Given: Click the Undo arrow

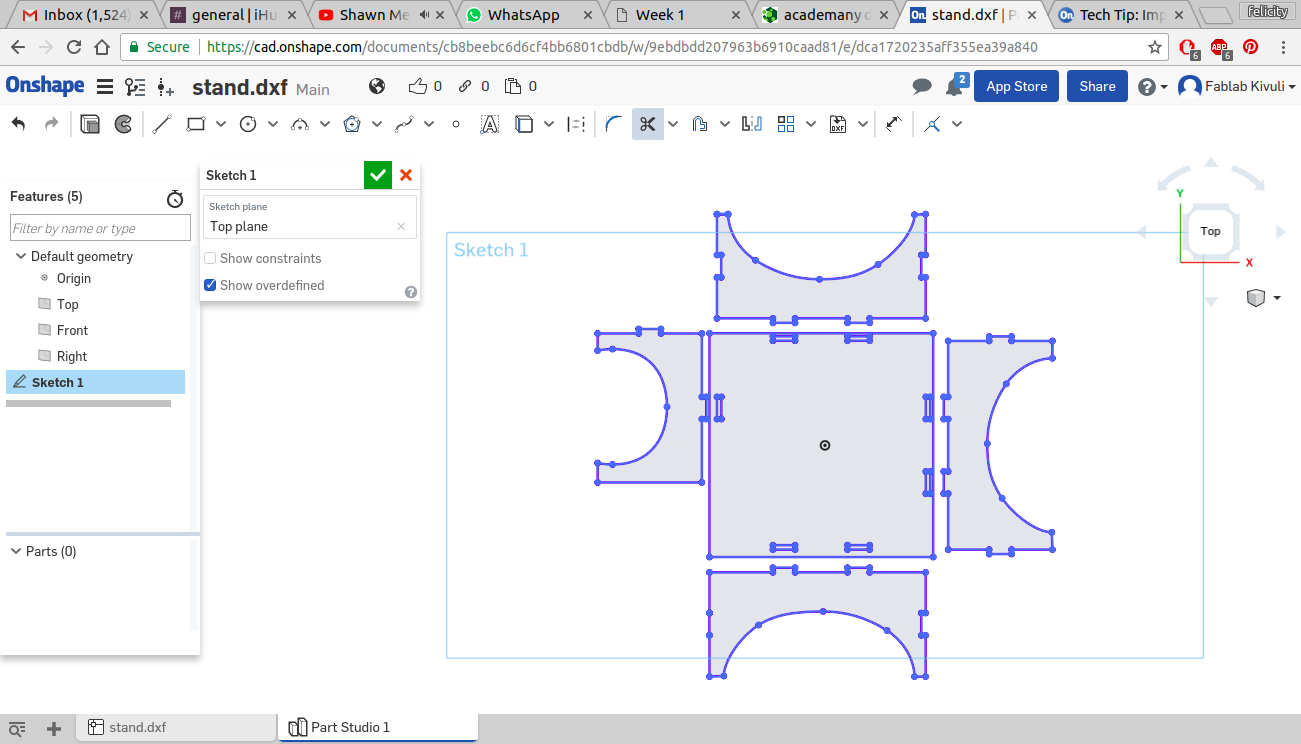Looking at the screenshot, I should (19, 124).
